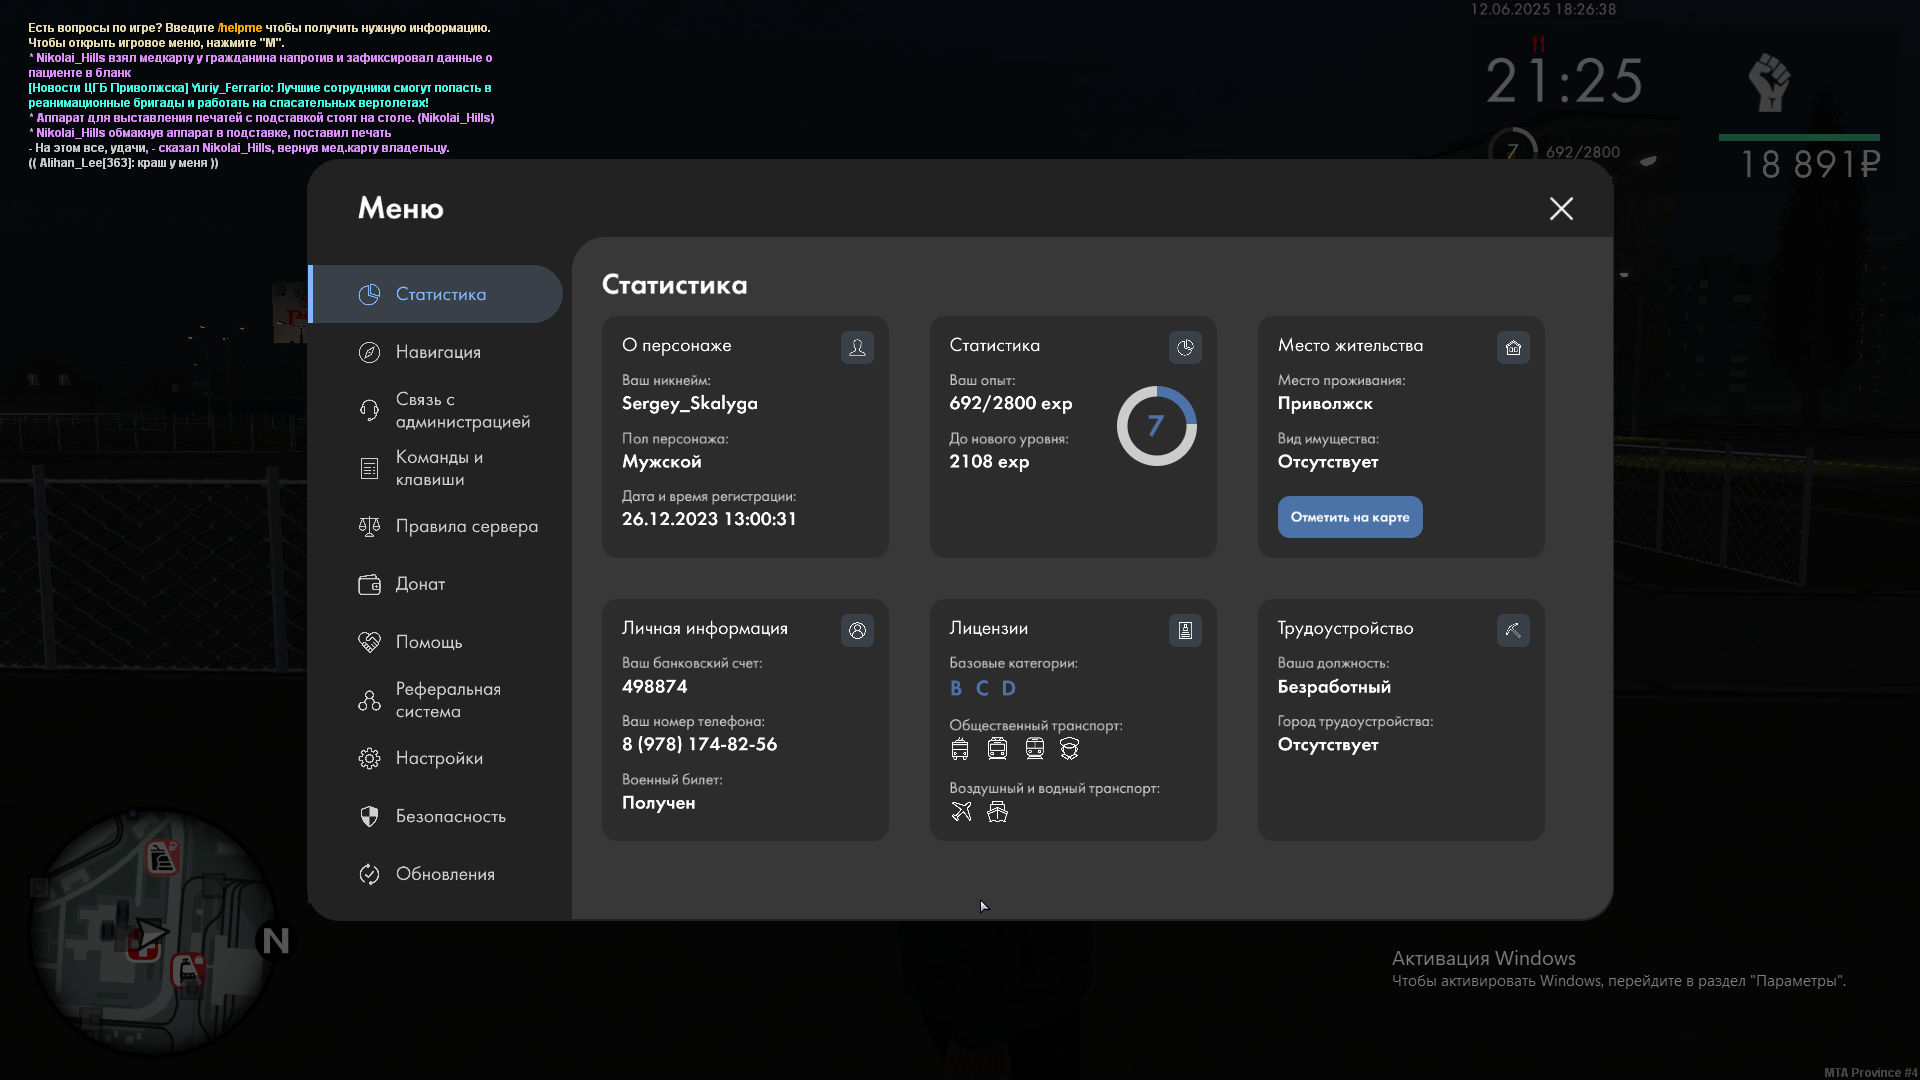Close the Меню window with X

pos(1561,208)
